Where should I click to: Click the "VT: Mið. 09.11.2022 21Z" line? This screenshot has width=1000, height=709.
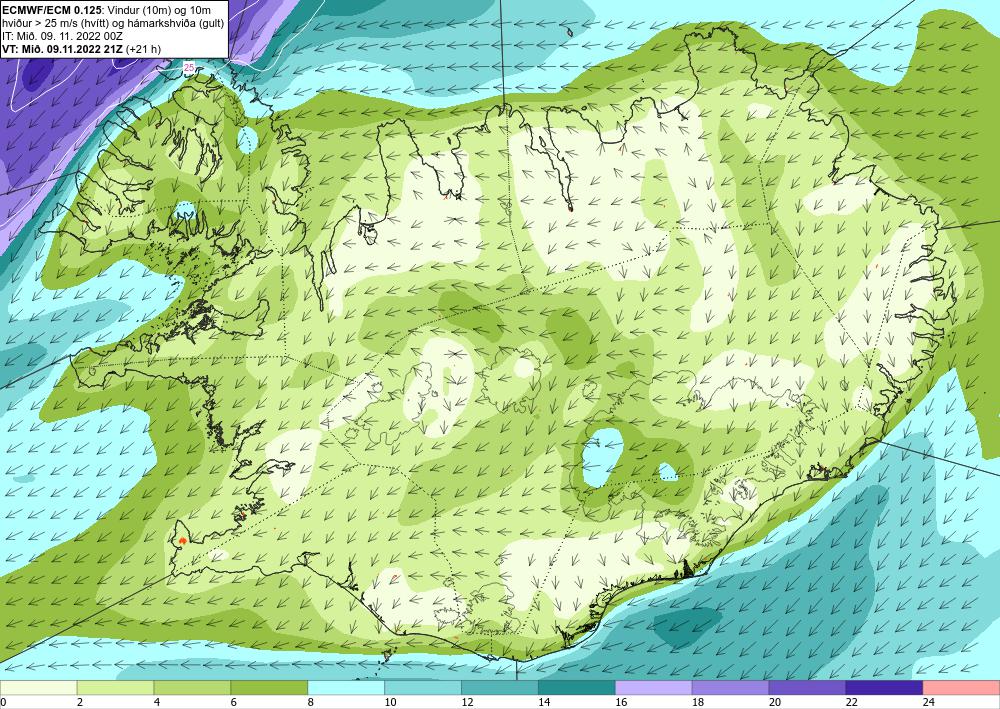coord(63,49)
